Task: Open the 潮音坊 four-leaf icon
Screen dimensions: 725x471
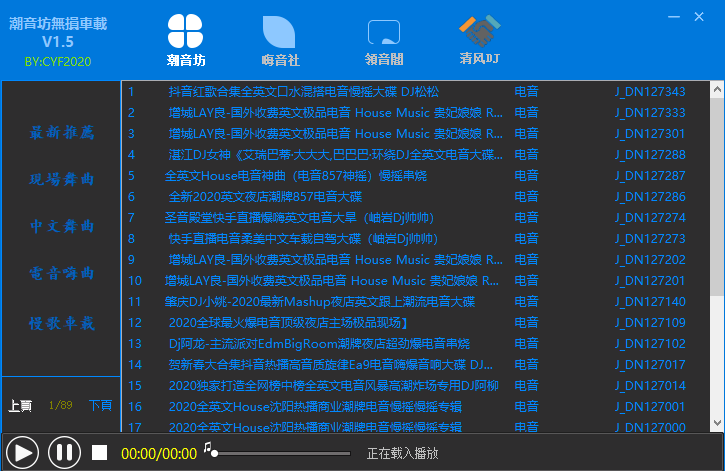Action: [x=185, y=31]
